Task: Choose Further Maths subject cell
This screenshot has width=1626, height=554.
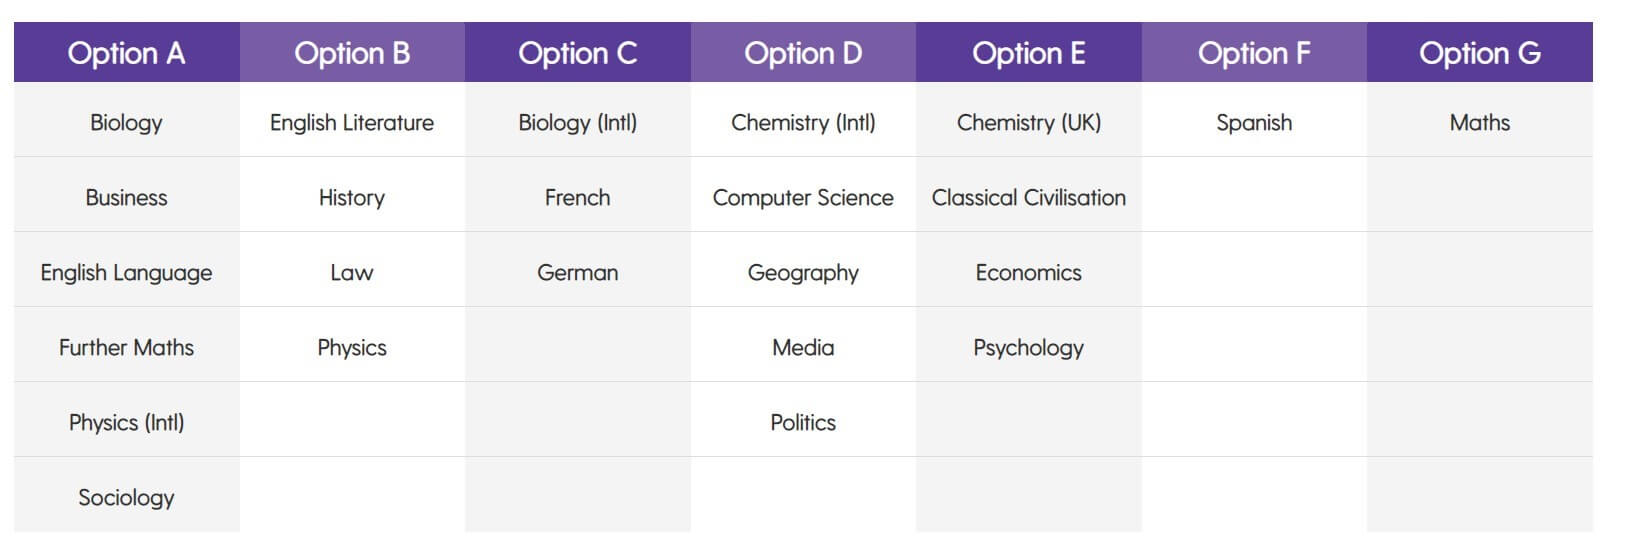Action: pyautogui.click(x=126, y=348)
